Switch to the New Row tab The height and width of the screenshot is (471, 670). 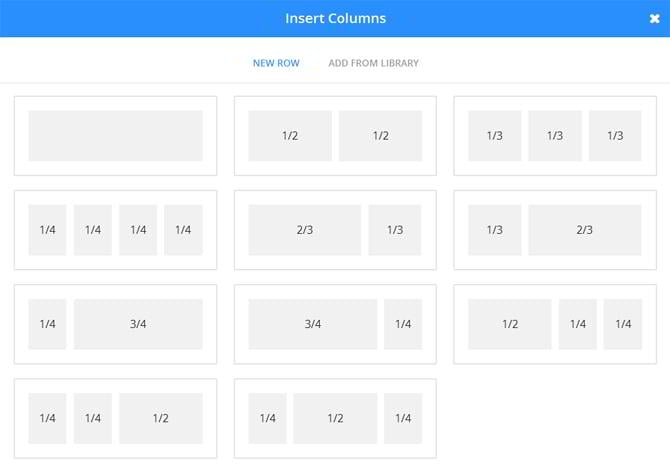276,63
